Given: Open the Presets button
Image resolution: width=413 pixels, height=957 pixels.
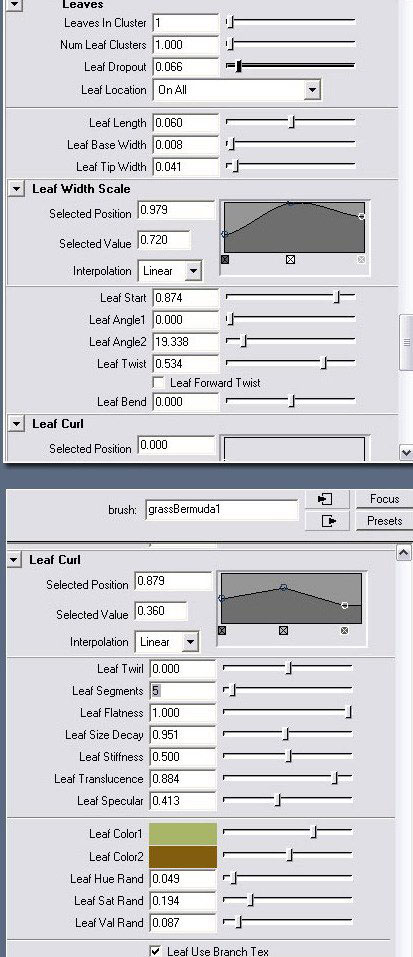Looking at the screenshot, I should pyautogui.click(x=384, y=521).
